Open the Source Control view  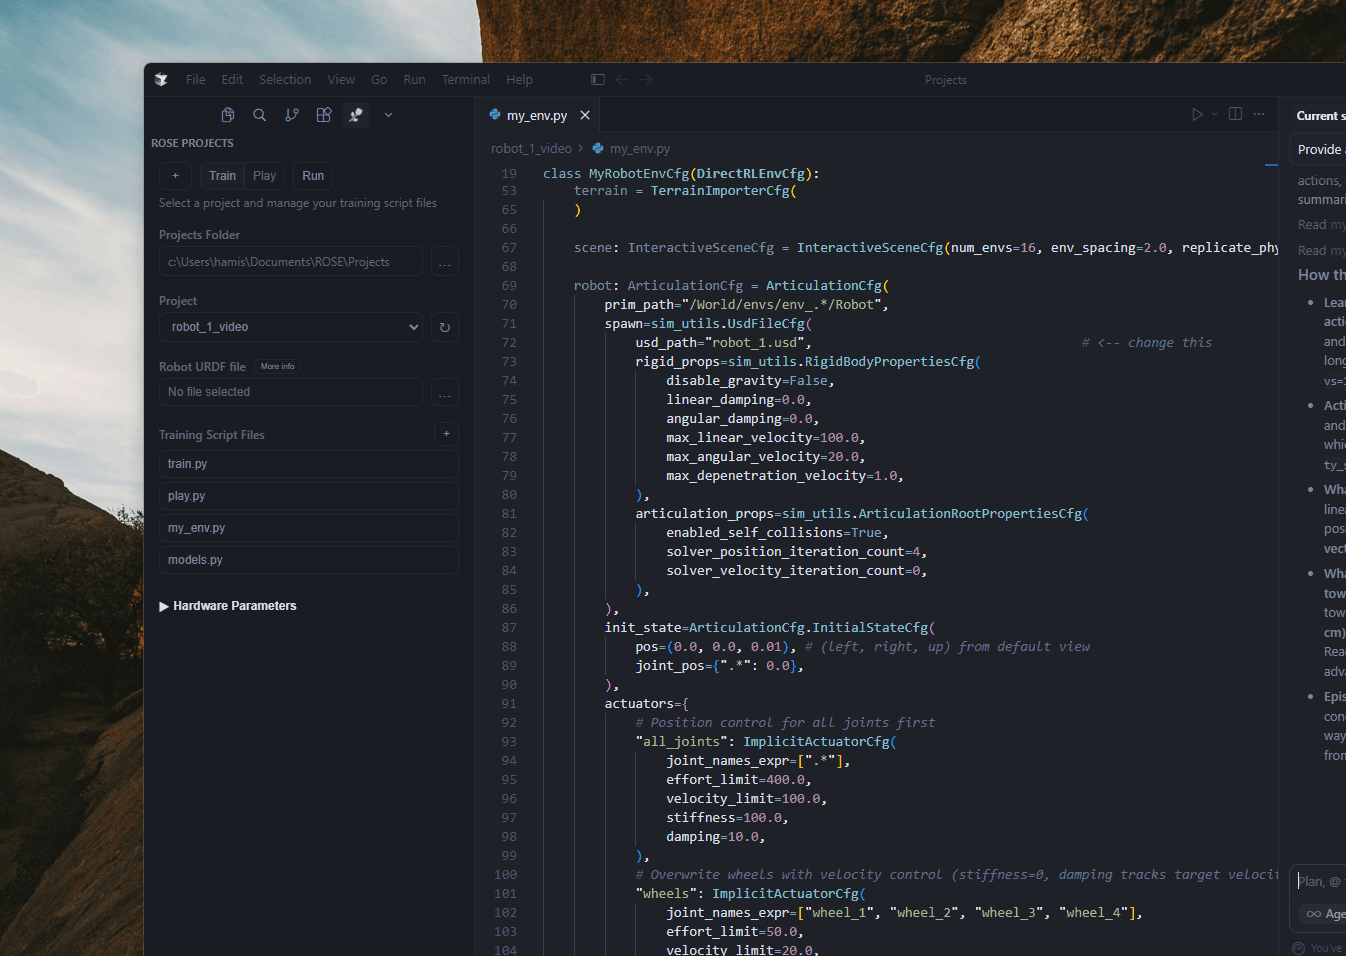click(x=292, y=115)
